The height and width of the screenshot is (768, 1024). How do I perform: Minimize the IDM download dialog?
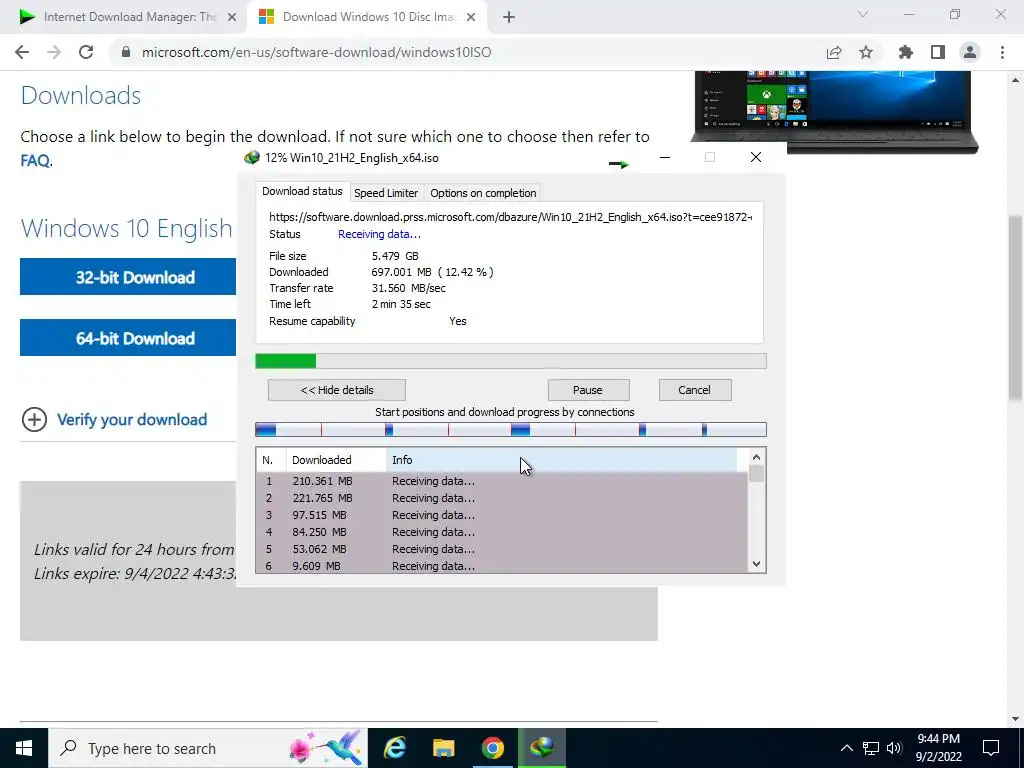(665, 157)
